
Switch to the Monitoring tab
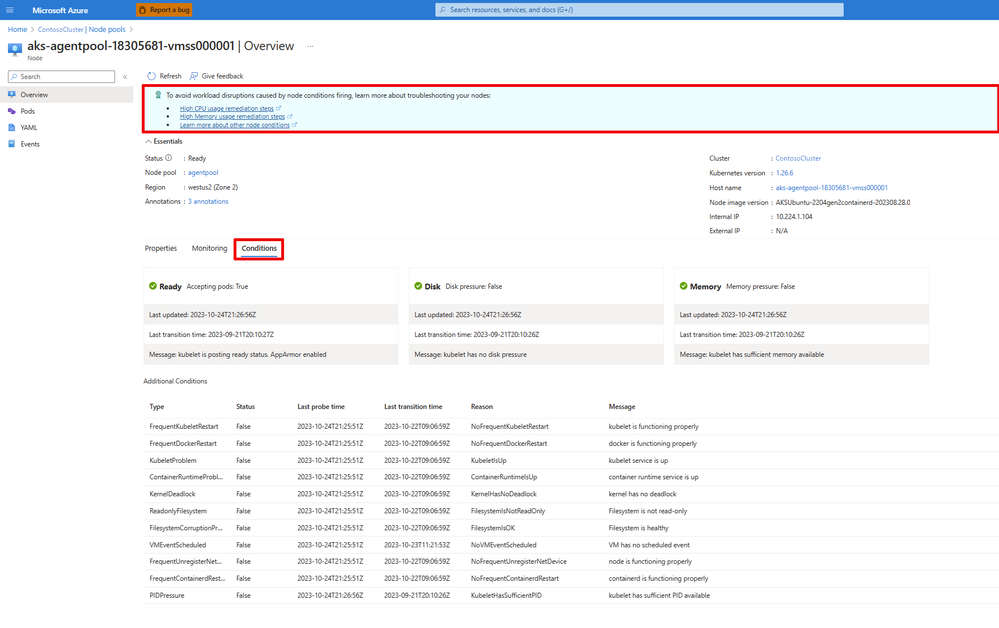coord(209,248)
